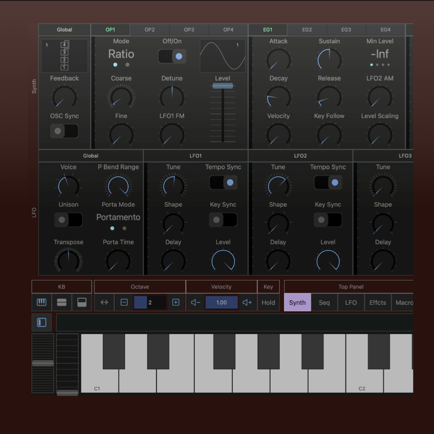Toggle LFO2 Tempo Sync switch

[328, 182]
